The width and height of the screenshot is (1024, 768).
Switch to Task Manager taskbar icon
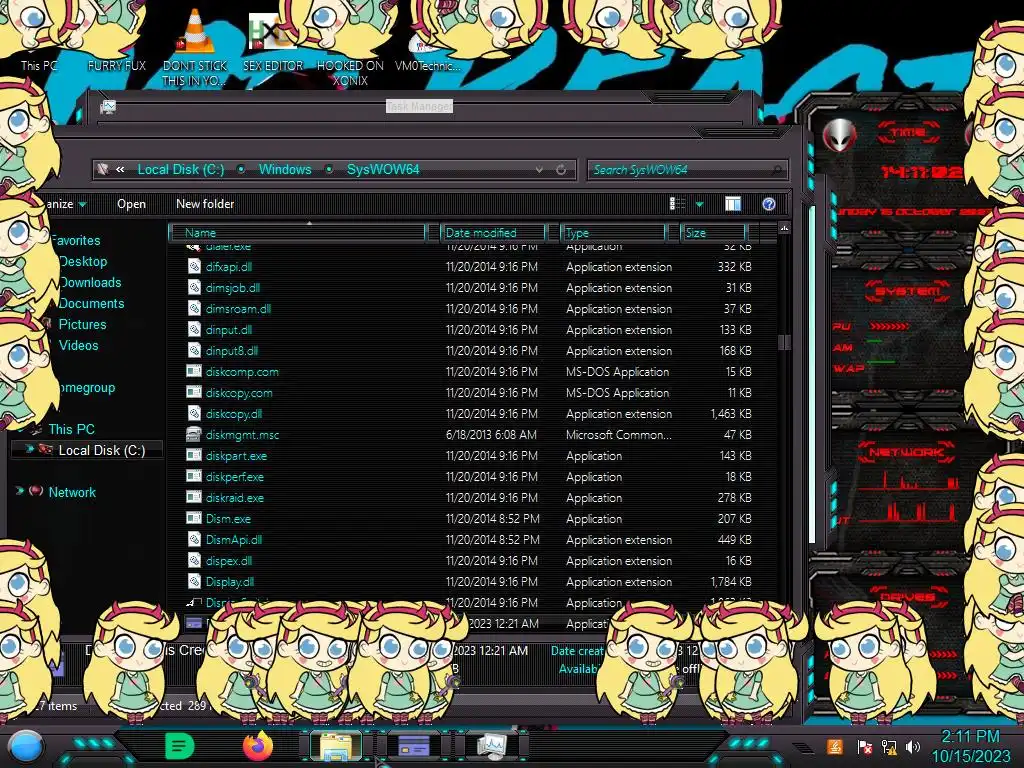[491, 746]
